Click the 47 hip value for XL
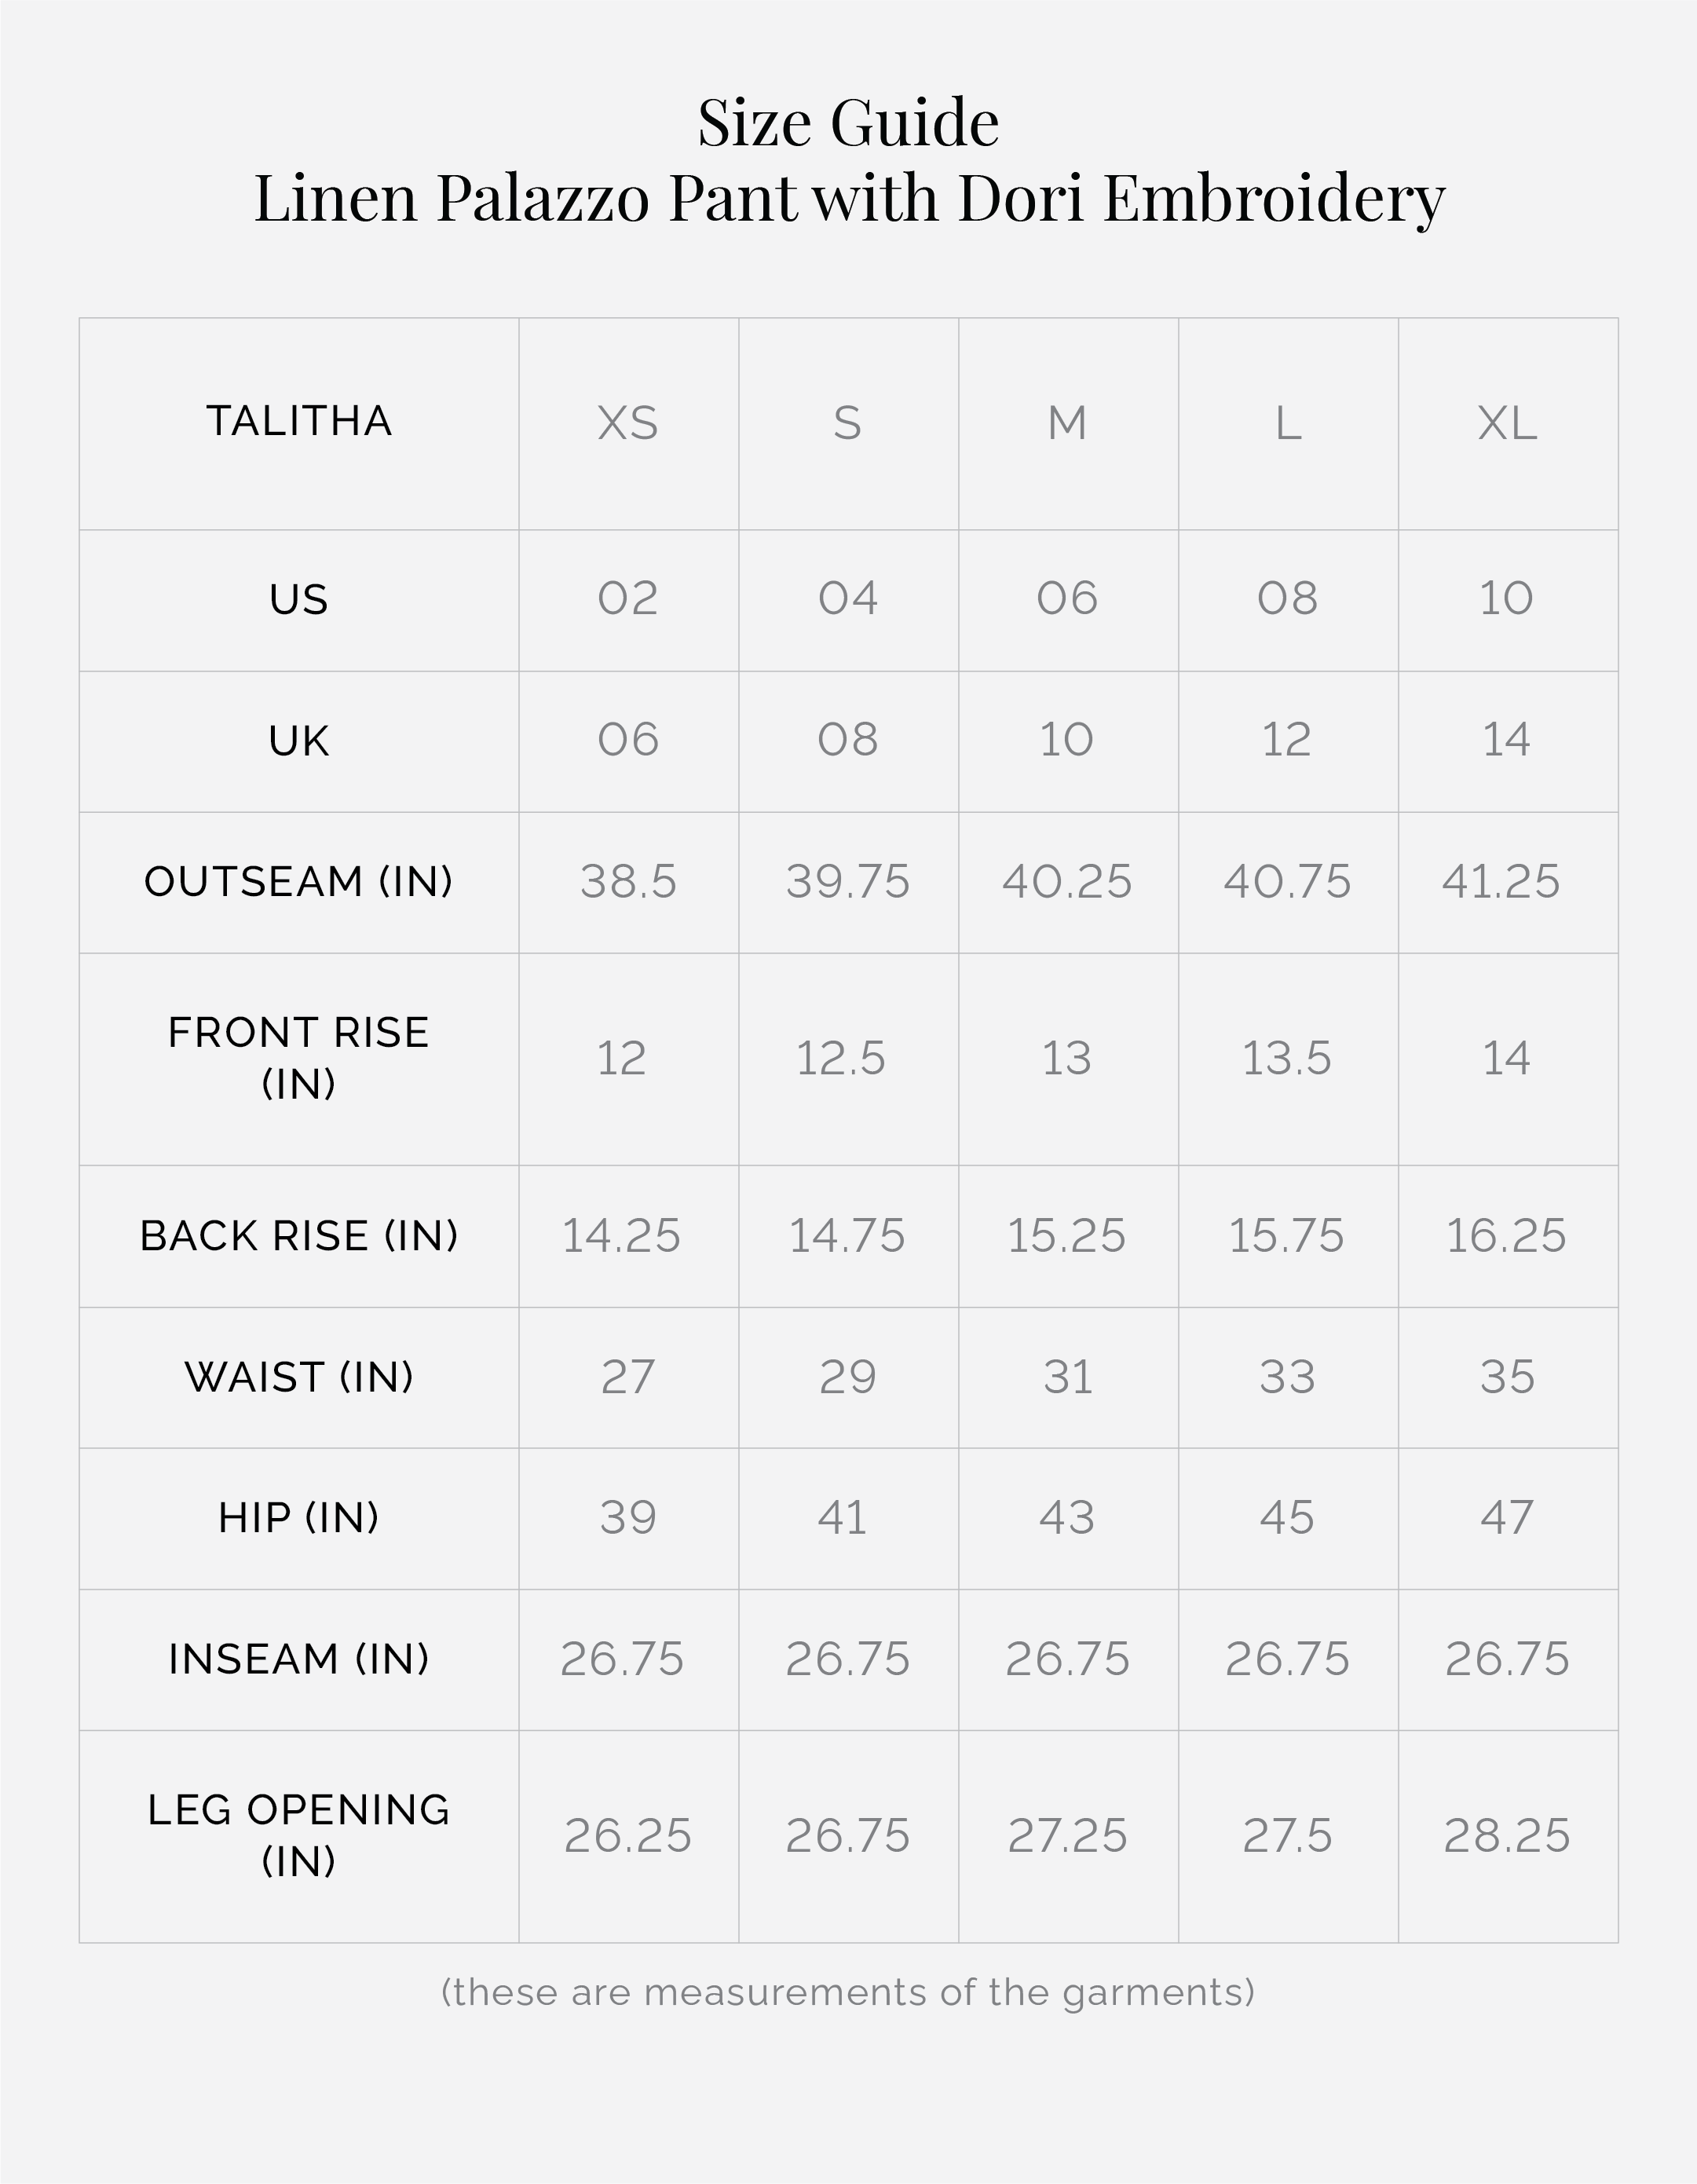 click(1507, 1518)
